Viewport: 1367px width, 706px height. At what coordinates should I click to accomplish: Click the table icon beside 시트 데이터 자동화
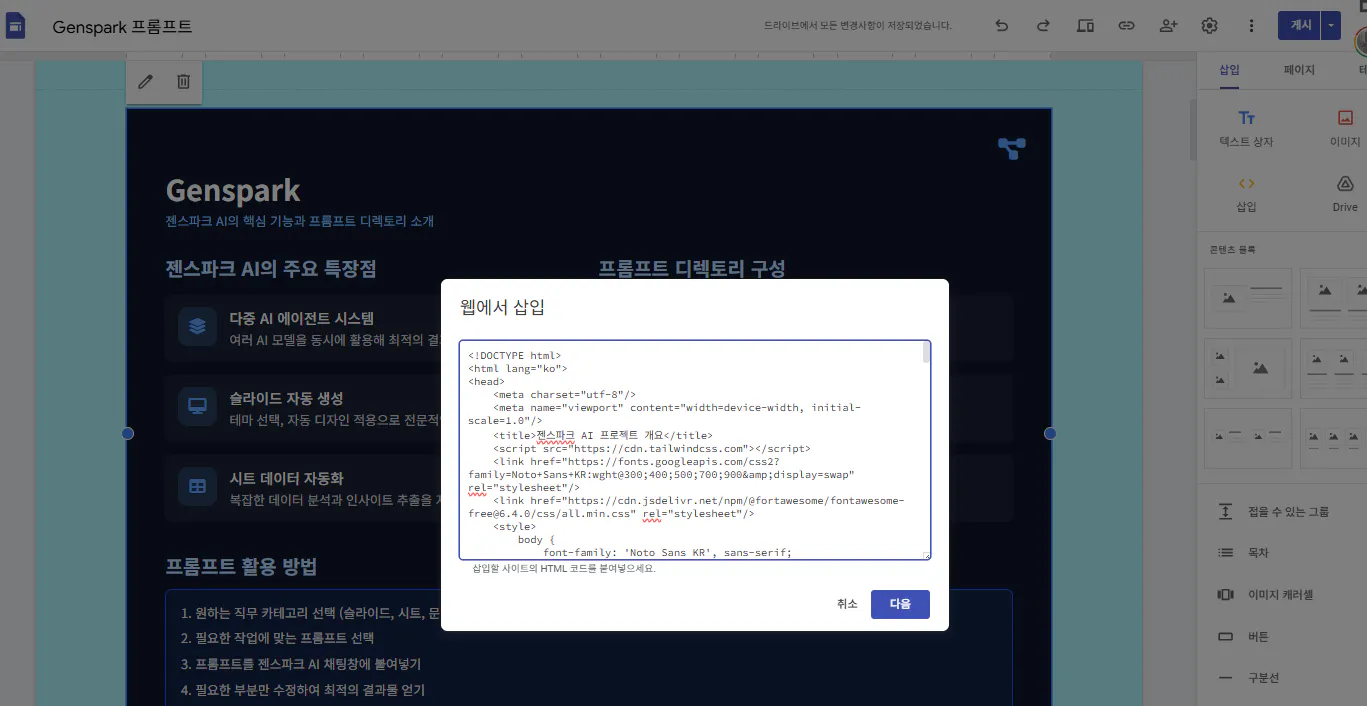197,486
